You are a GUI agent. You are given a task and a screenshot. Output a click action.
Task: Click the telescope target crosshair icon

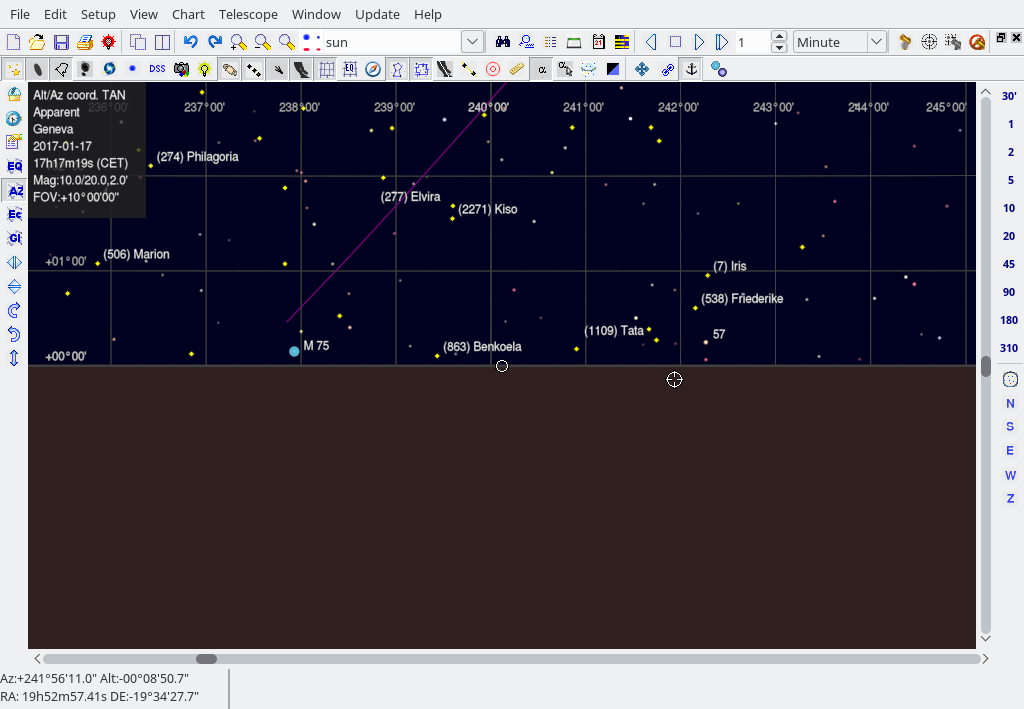click(x=929, y=42)
